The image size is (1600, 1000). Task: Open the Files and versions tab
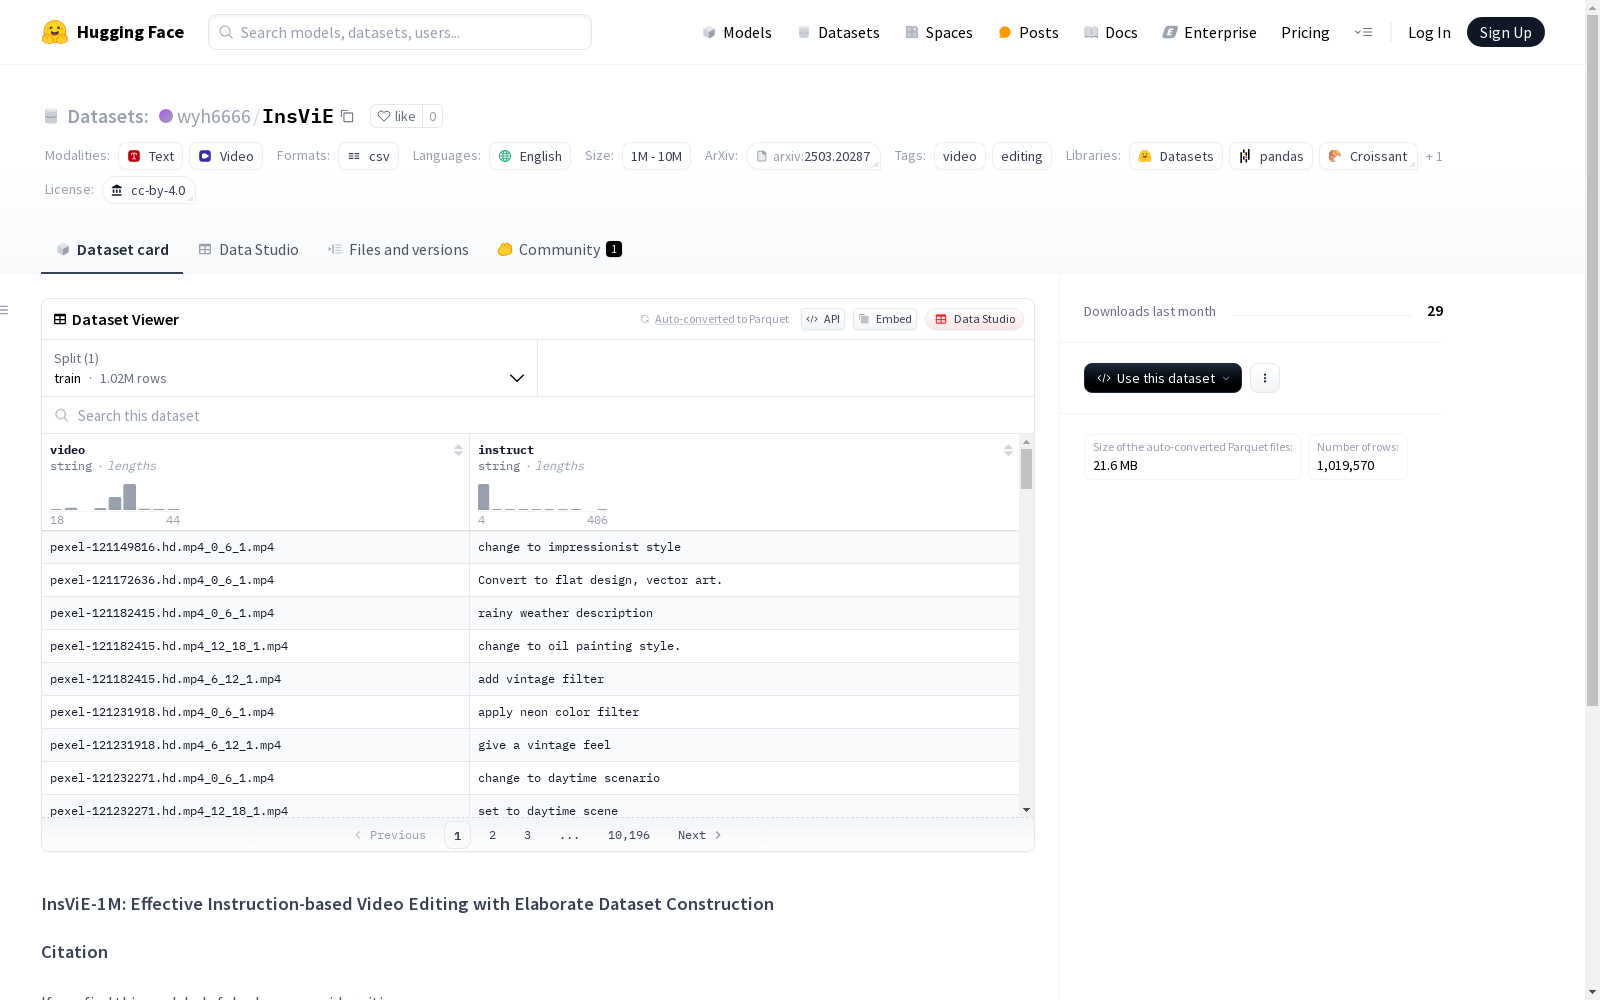click(398, 250)
